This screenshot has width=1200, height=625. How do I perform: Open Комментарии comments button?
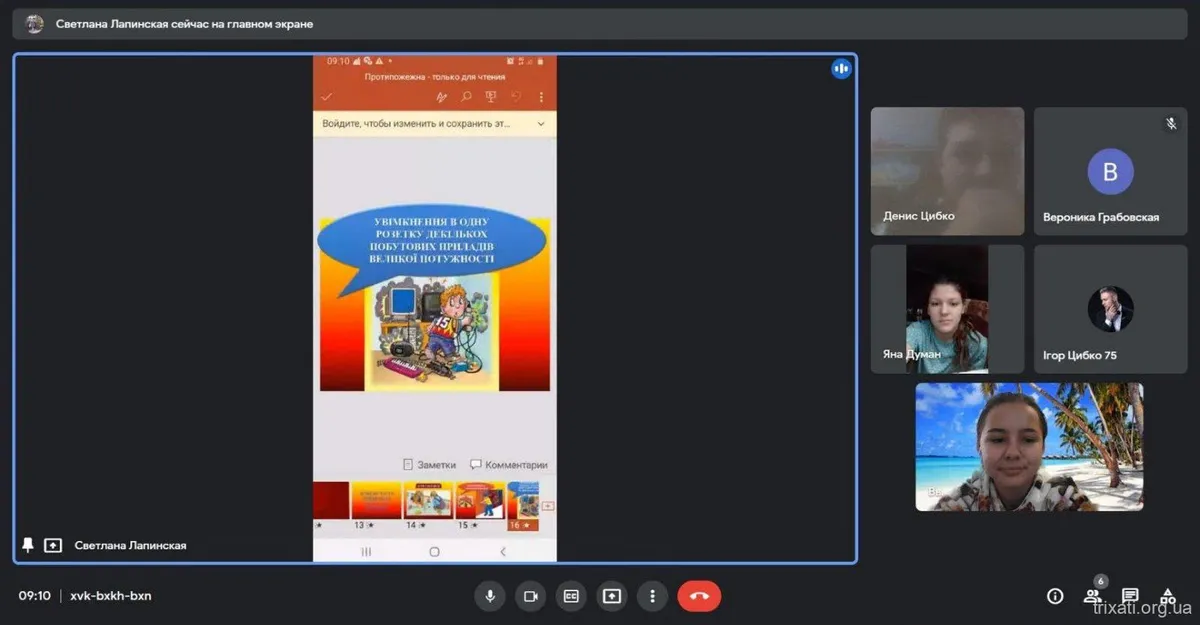tap(509, 465)
